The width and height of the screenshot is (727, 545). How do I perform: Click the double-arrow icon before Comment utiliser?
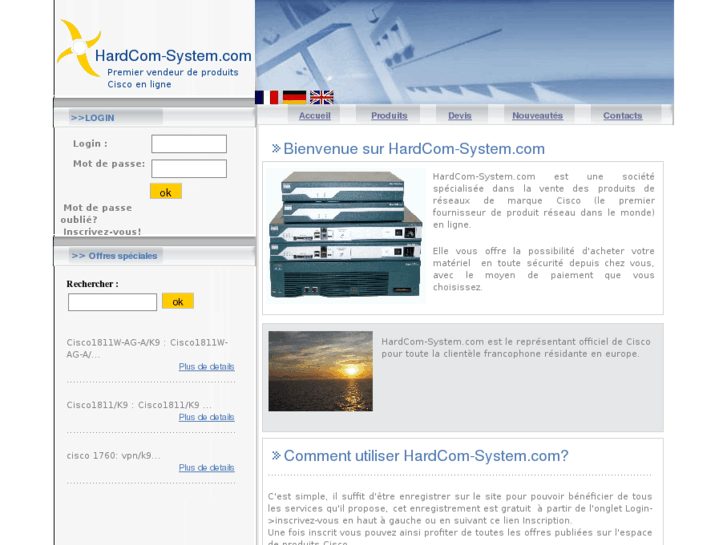coord(276,455)
